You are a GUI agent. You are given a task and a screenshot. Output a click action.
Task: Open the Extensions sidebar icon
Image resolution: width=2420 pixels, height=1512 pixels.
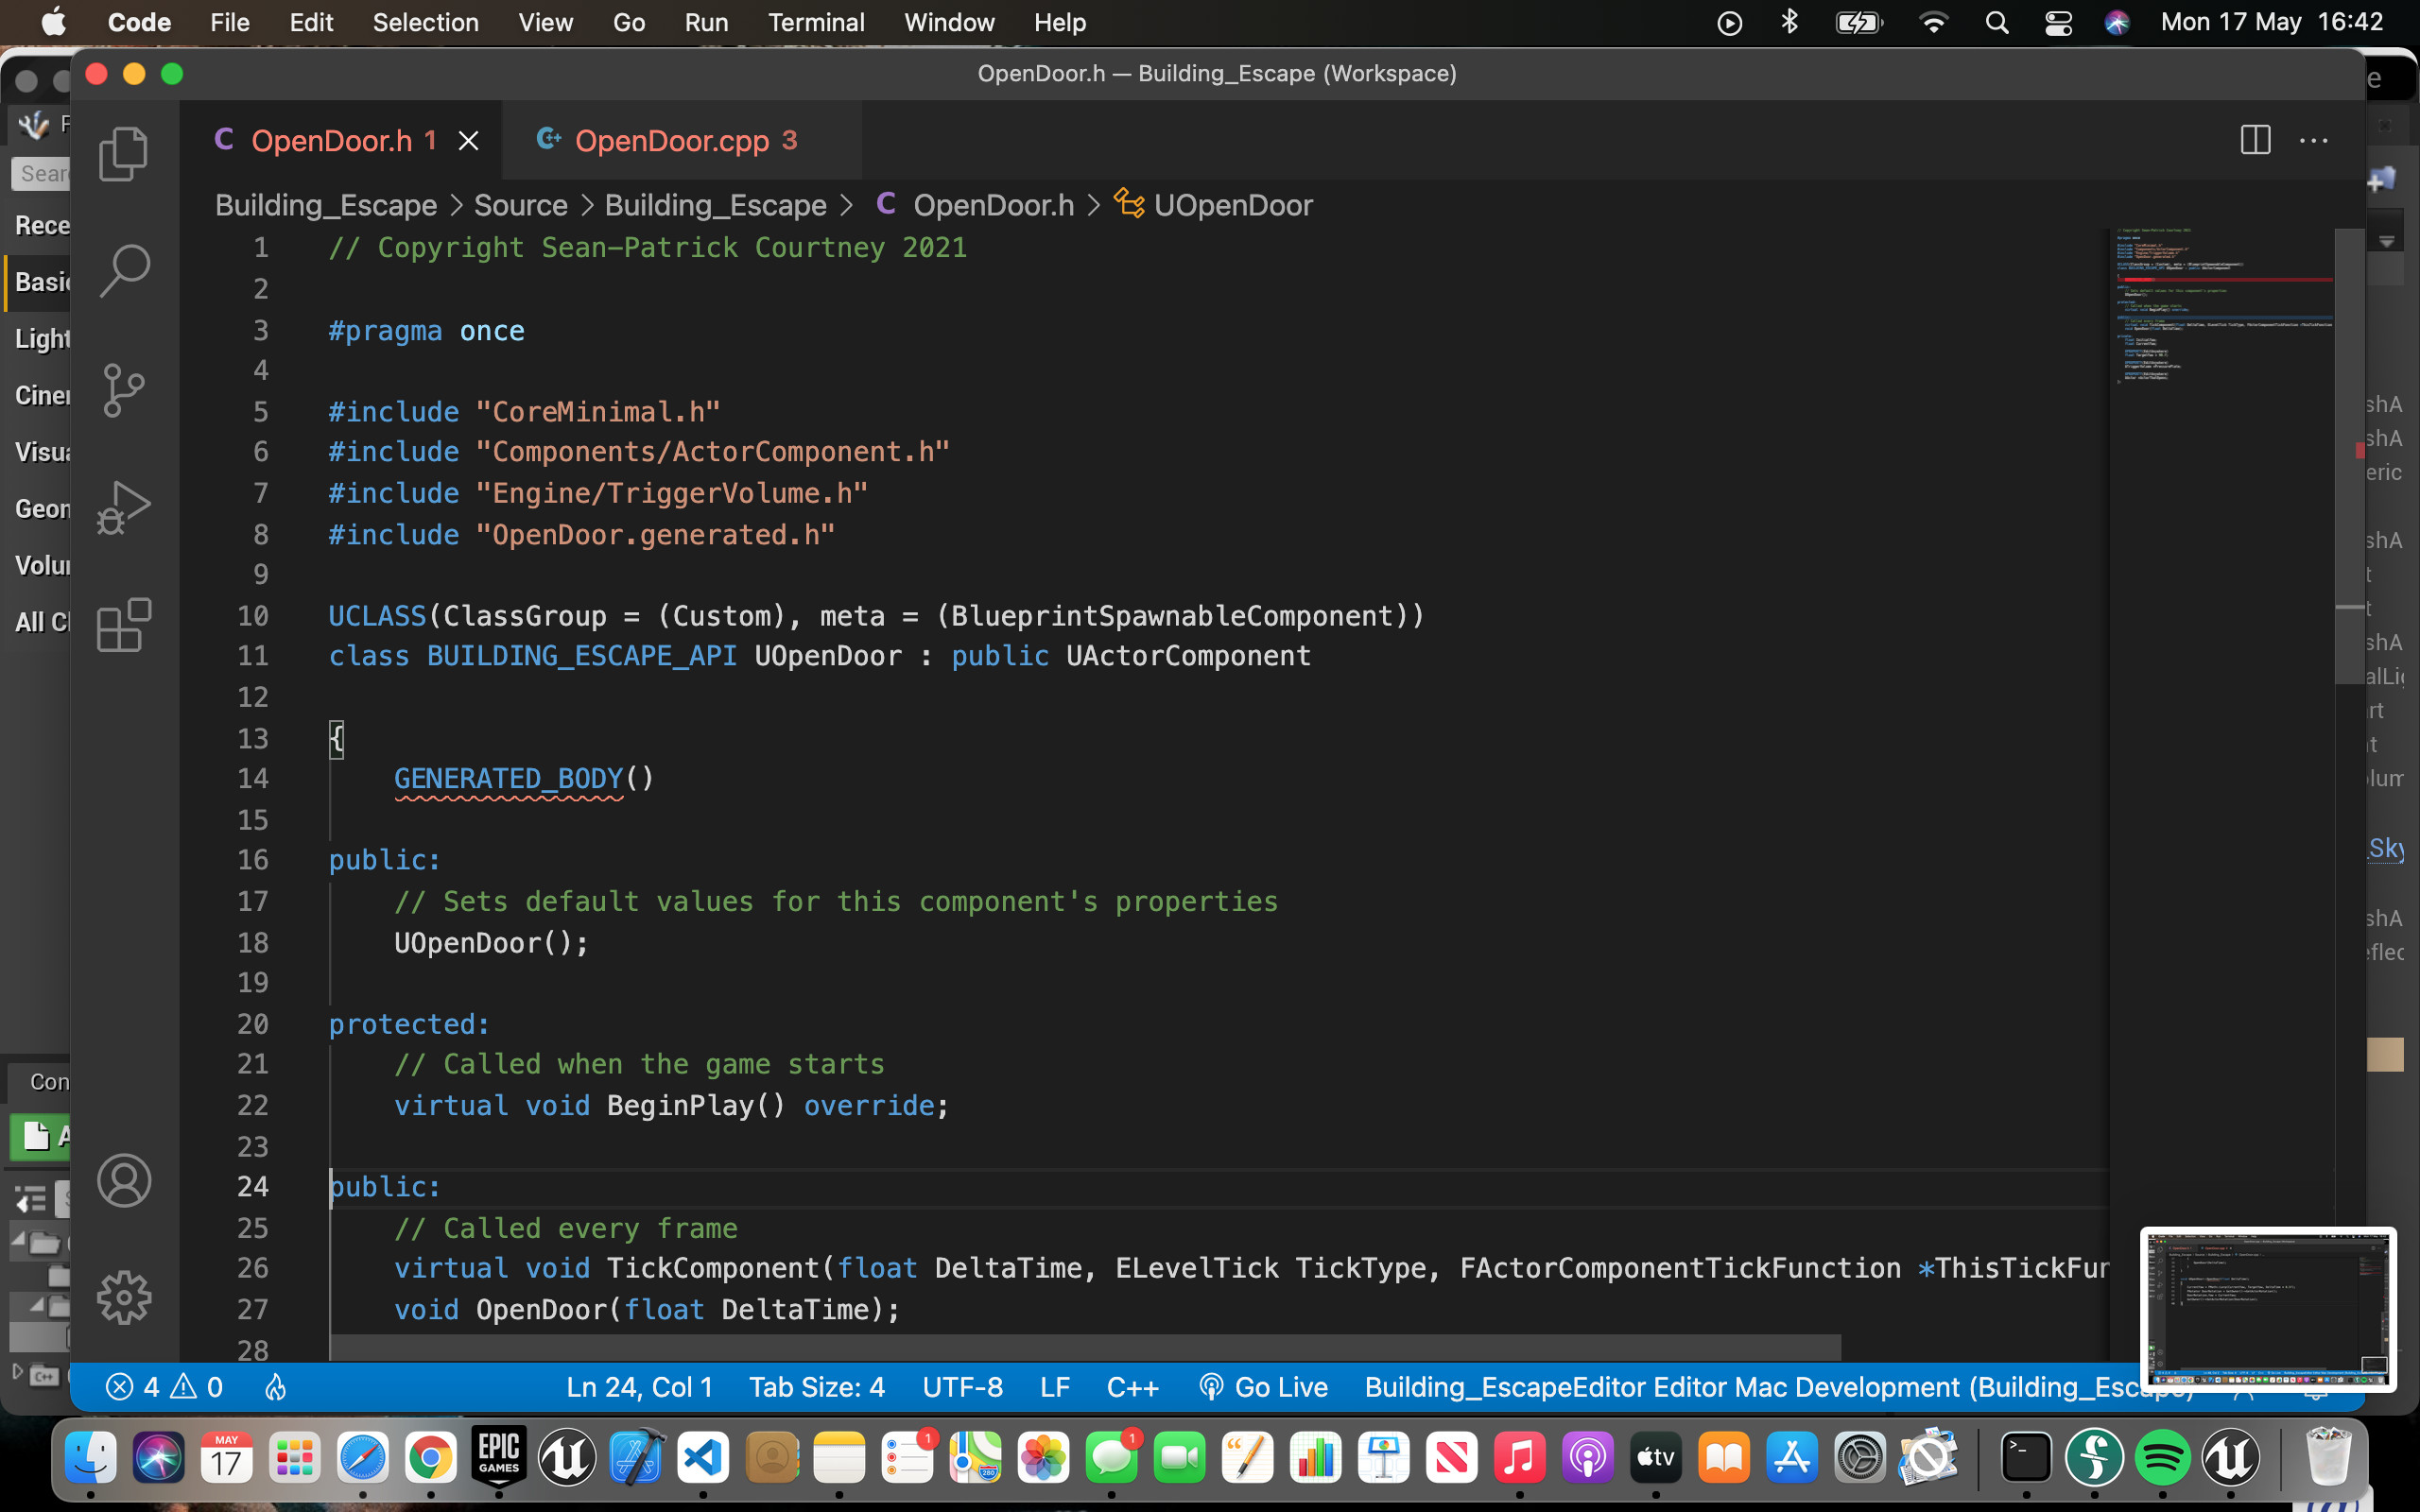[123, 625]
